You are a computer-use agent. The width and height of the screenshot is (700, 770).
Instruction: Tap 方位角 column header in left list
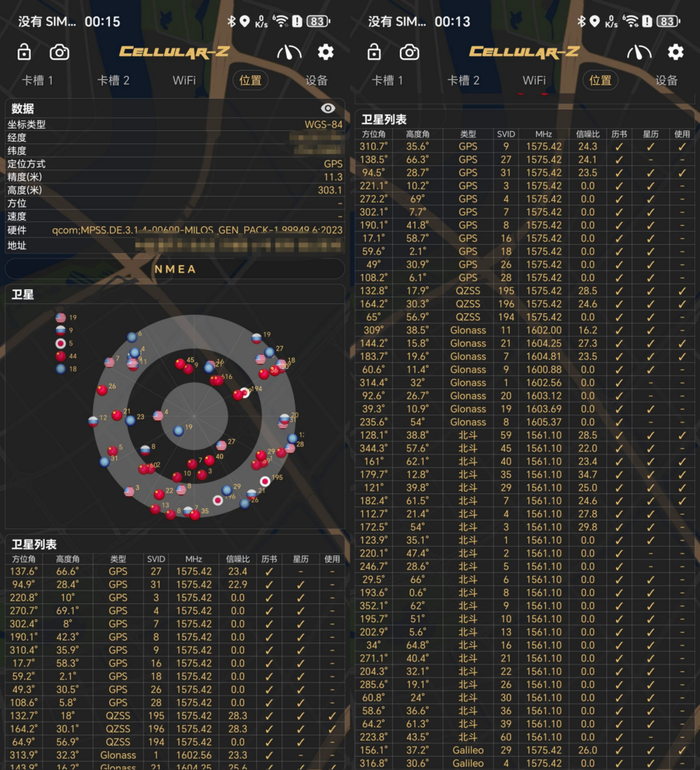click(x=24, y=559)
